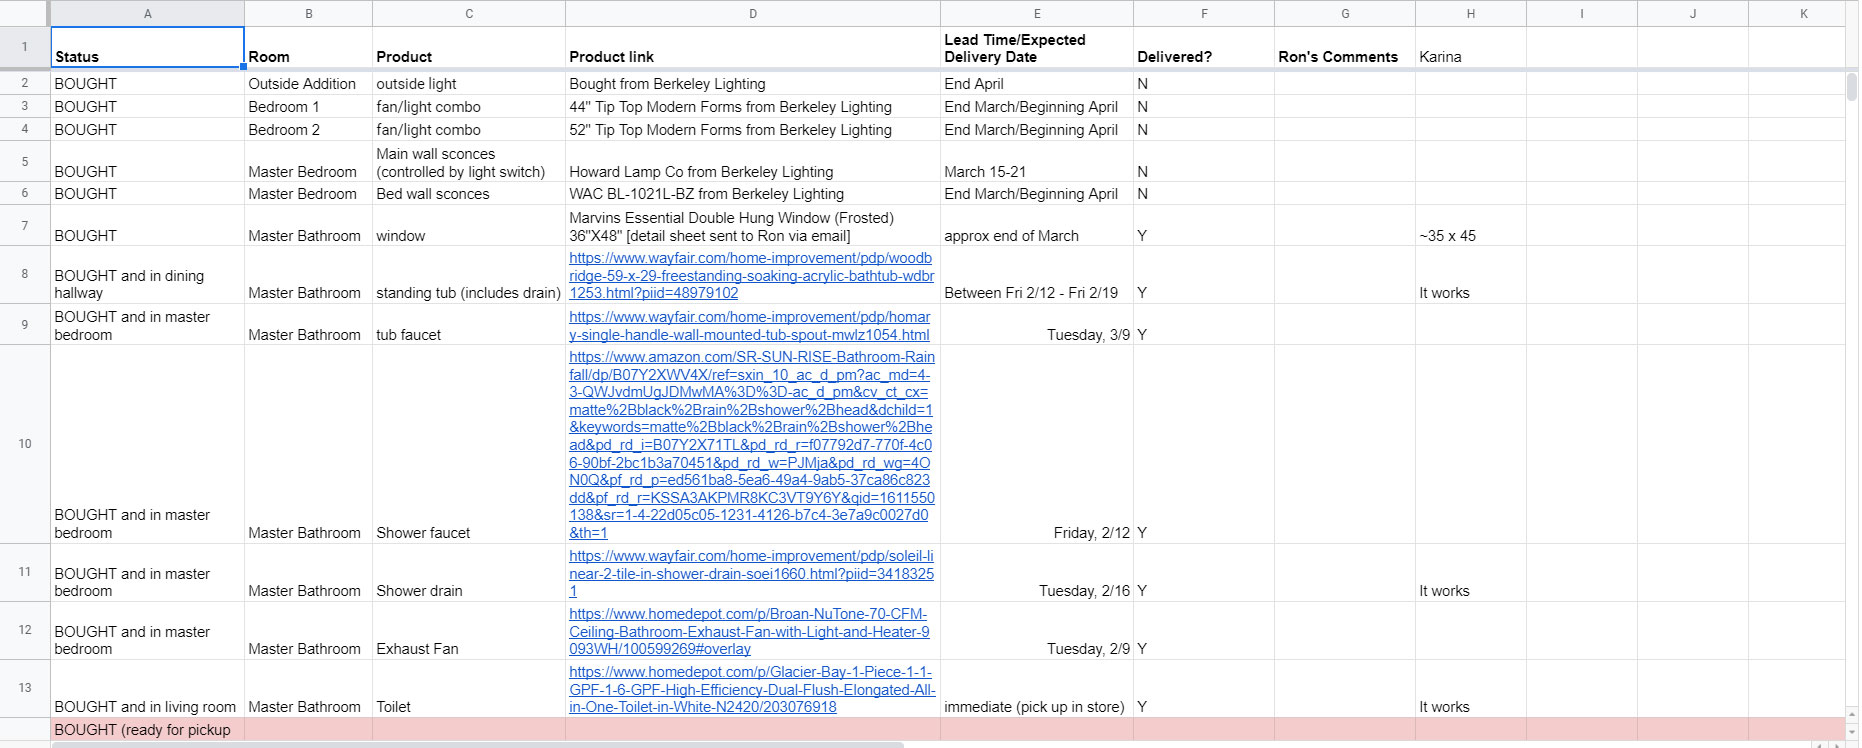Select the 'It works' cell in standing tub row
Screen dimensions: 1862x748
[x=1471, y=275]
